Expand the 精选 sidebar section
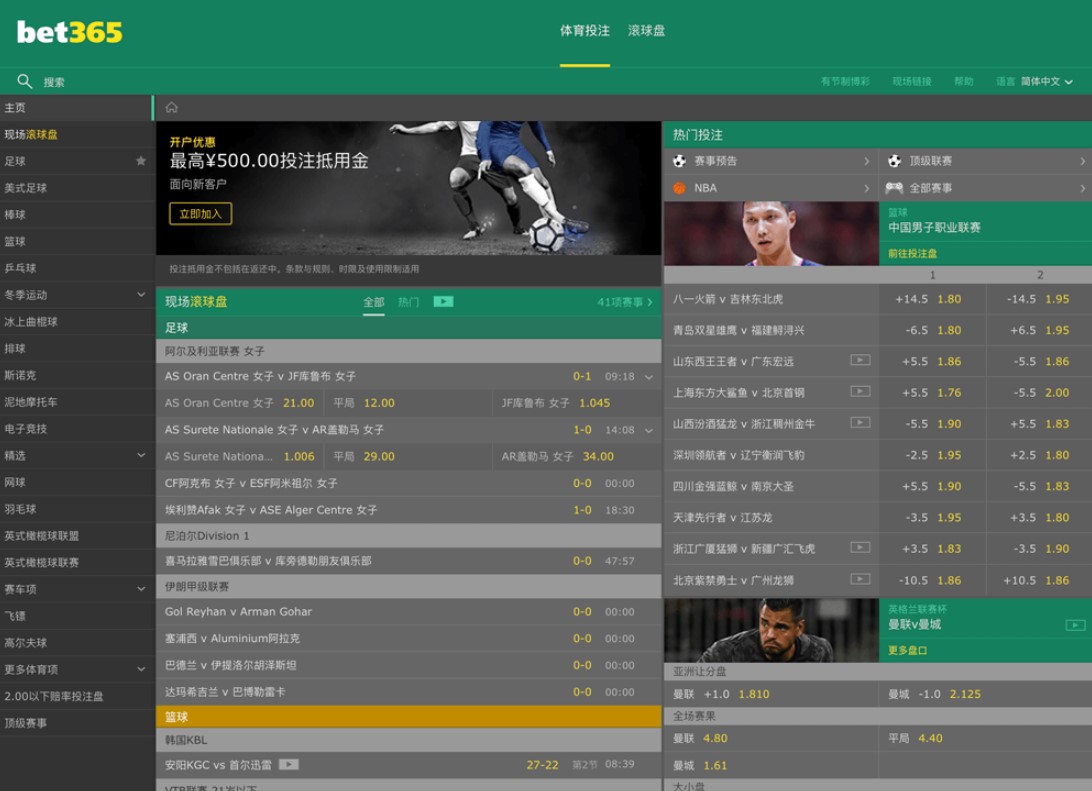The height and width of the screenshot is (791, 1092). (141, 455)
